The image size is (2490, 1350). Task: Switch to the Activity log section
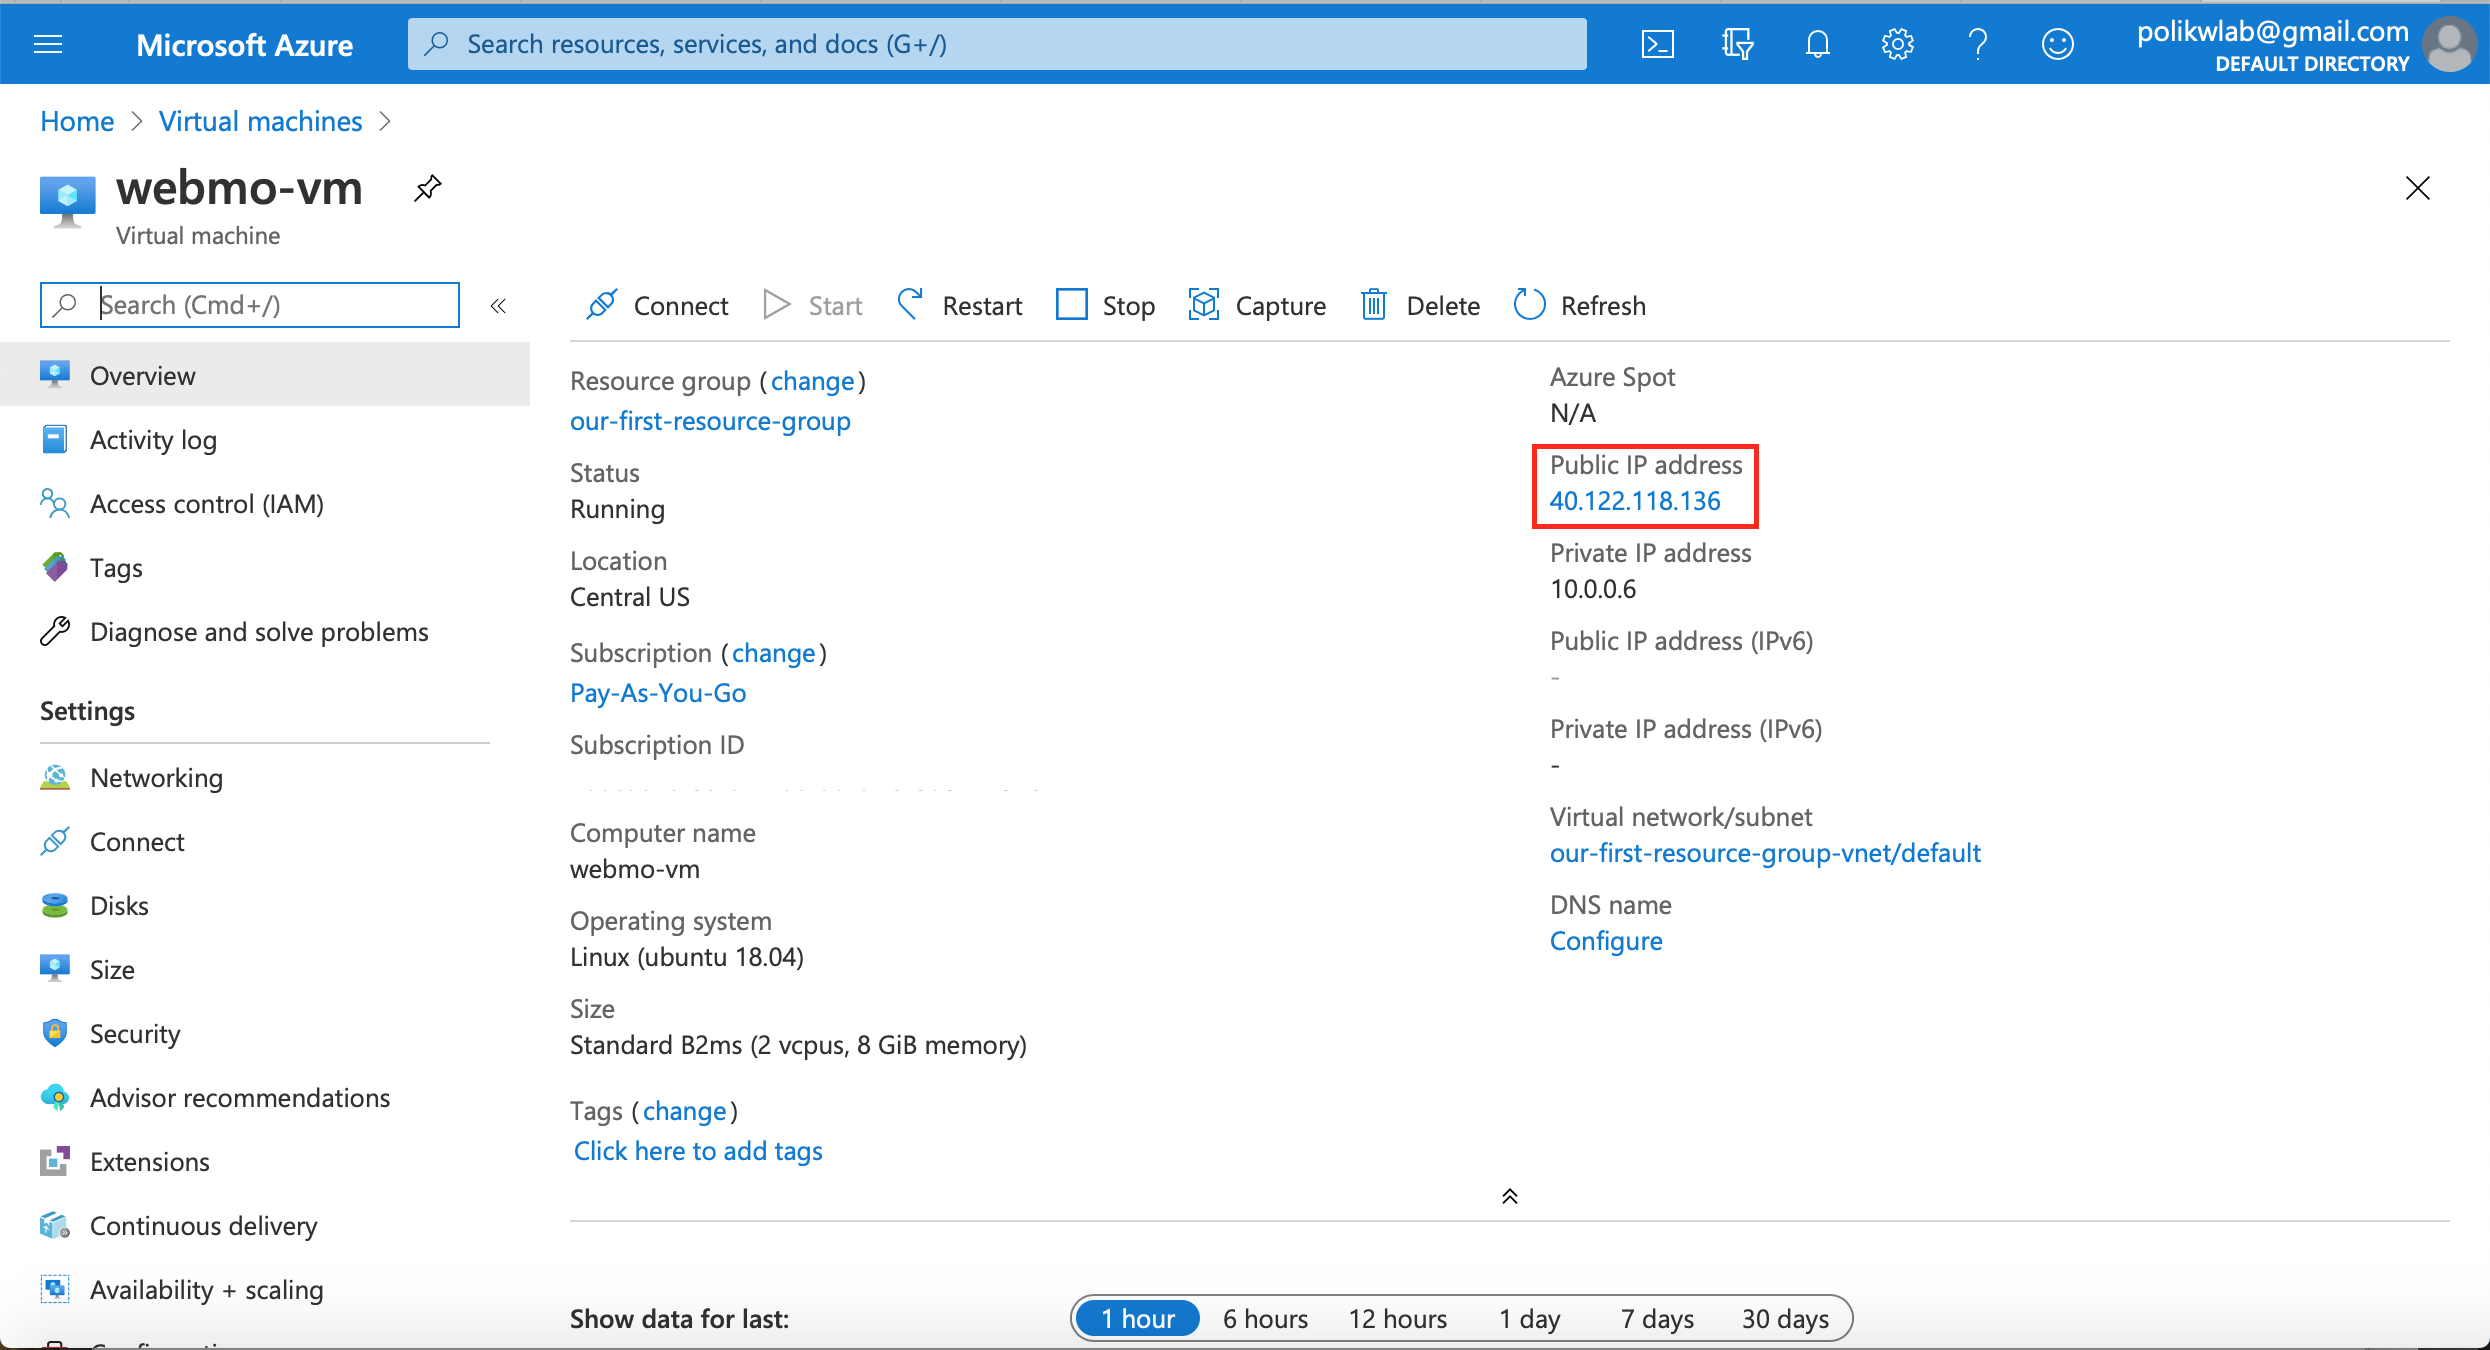click(153, 439)
